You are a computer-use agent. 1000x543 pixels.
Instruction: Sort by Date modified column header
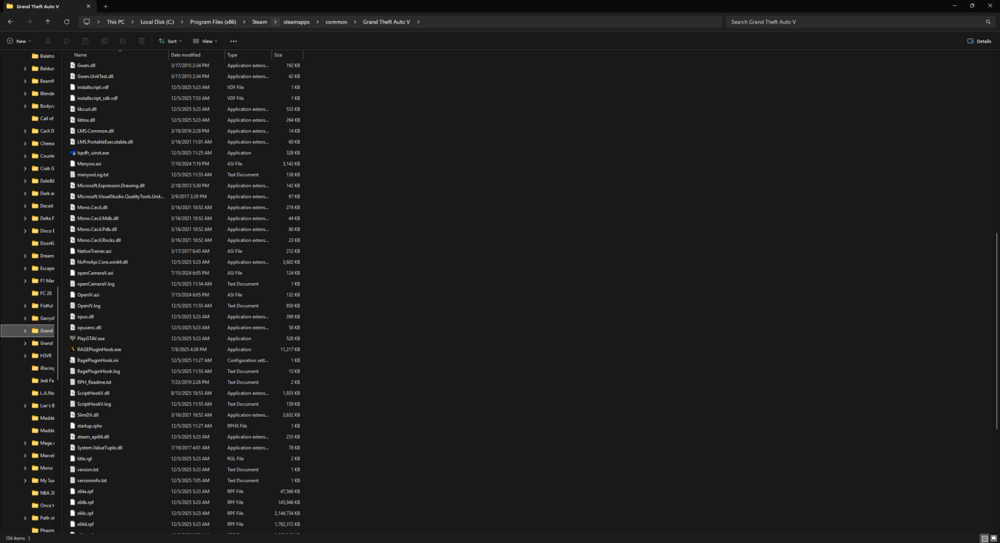tap(196, 55)
